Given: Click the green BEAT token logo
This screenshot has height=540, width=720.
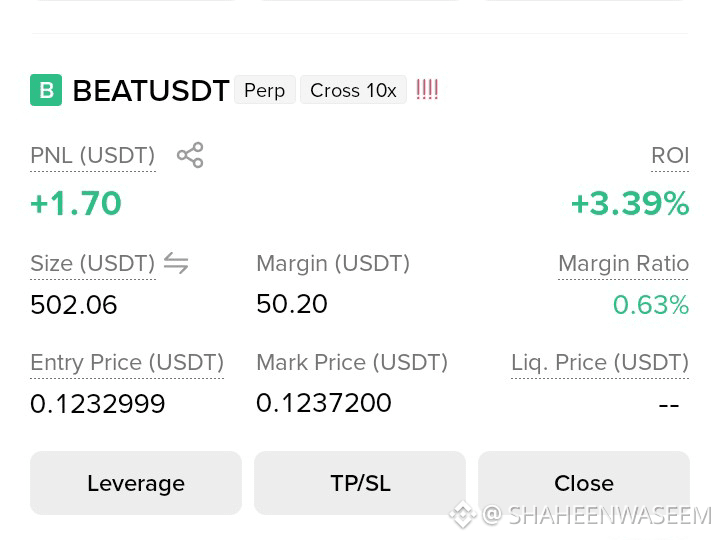Looking at the screenshot, I should point(46,90).
